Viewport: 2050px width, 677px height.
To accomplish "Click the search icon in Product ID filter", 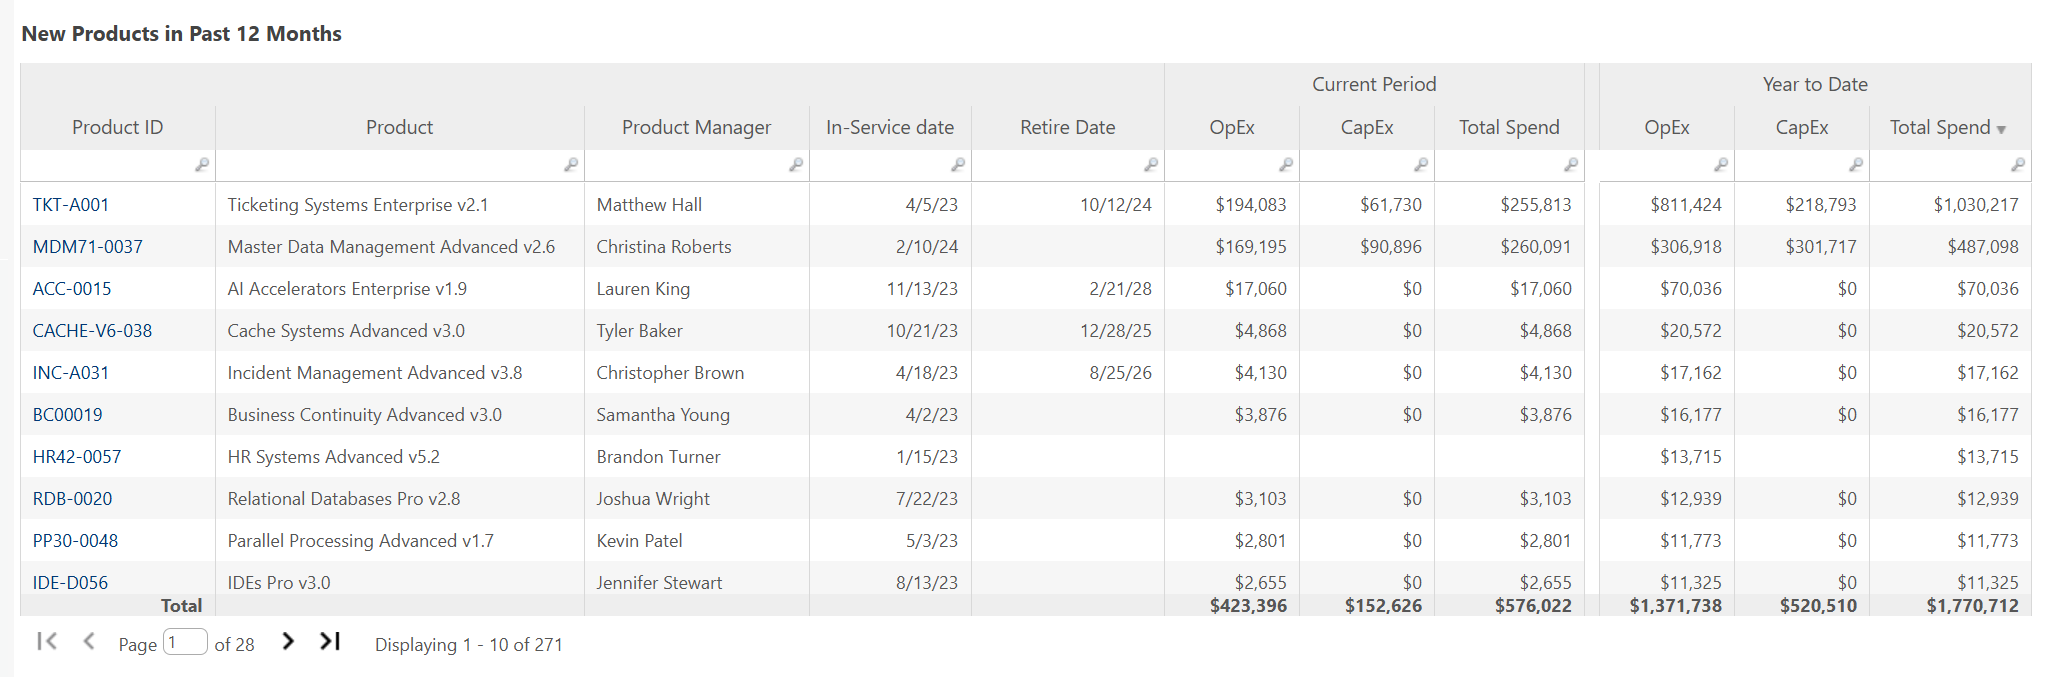I will click(x=202, y=165).
